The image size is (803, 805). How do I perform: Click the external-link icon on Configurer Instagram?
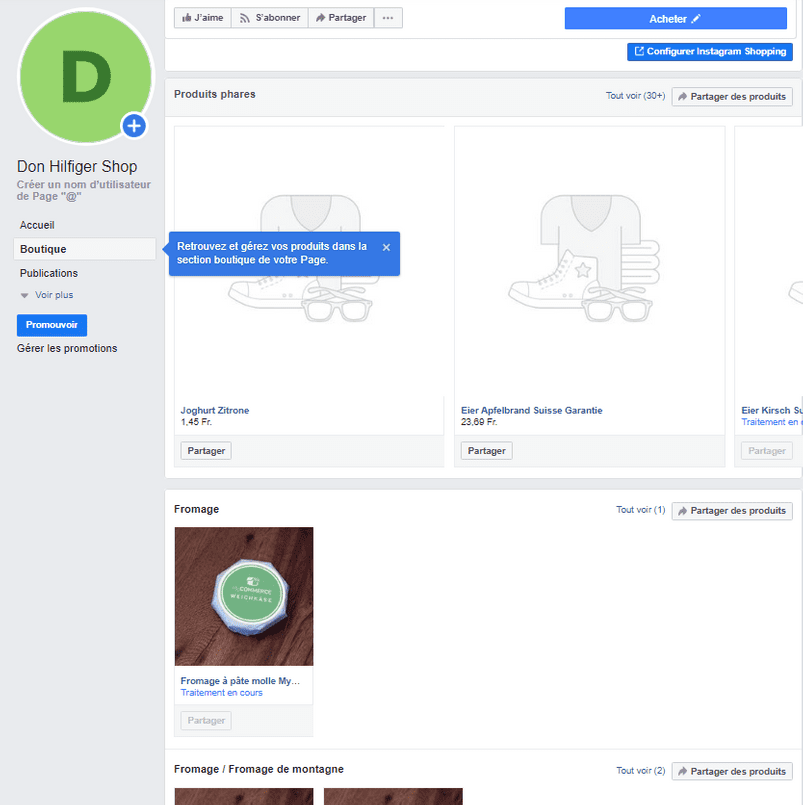pos(639,51)
